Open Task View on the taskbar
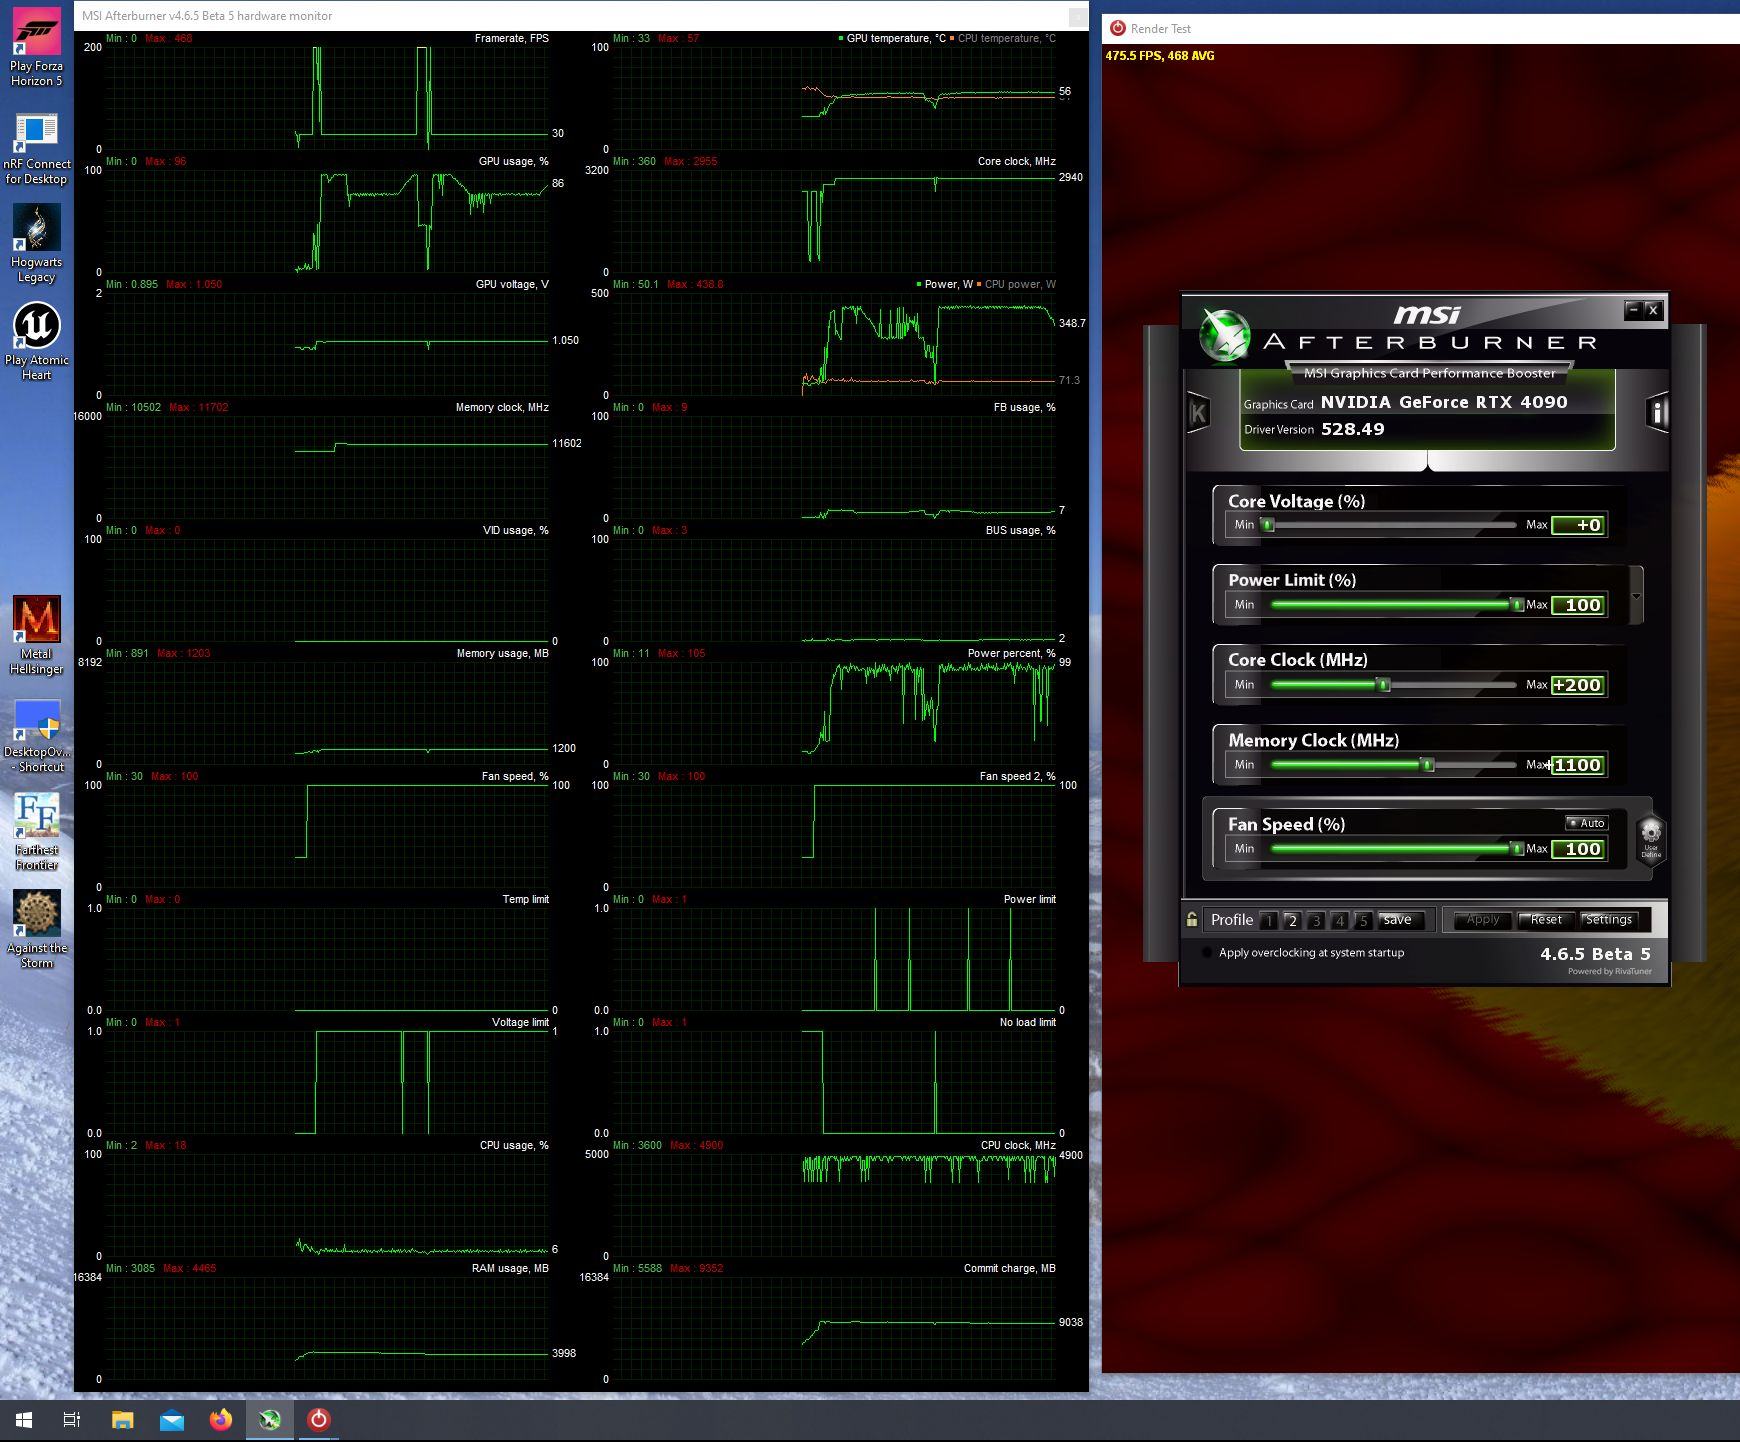The height and width of the screenshot is (1442, 1740). [72, 1419]
